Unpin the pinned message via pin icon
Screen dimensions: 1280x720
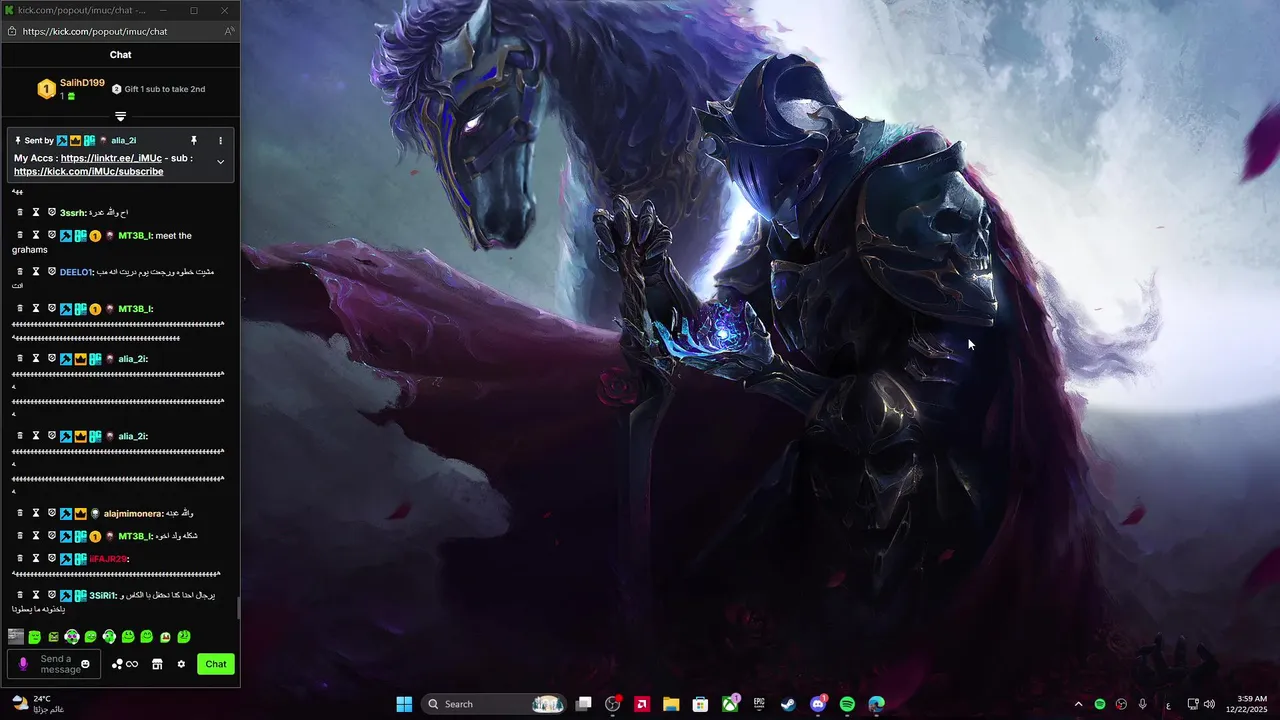click(x=194, y=141)
